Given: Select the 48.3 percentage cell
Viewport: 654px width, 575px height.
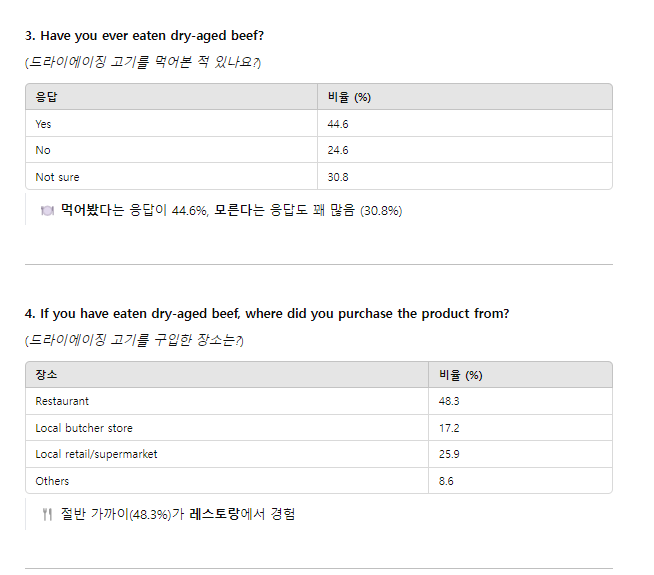Looking at the screenshot, I should [449, 401].
